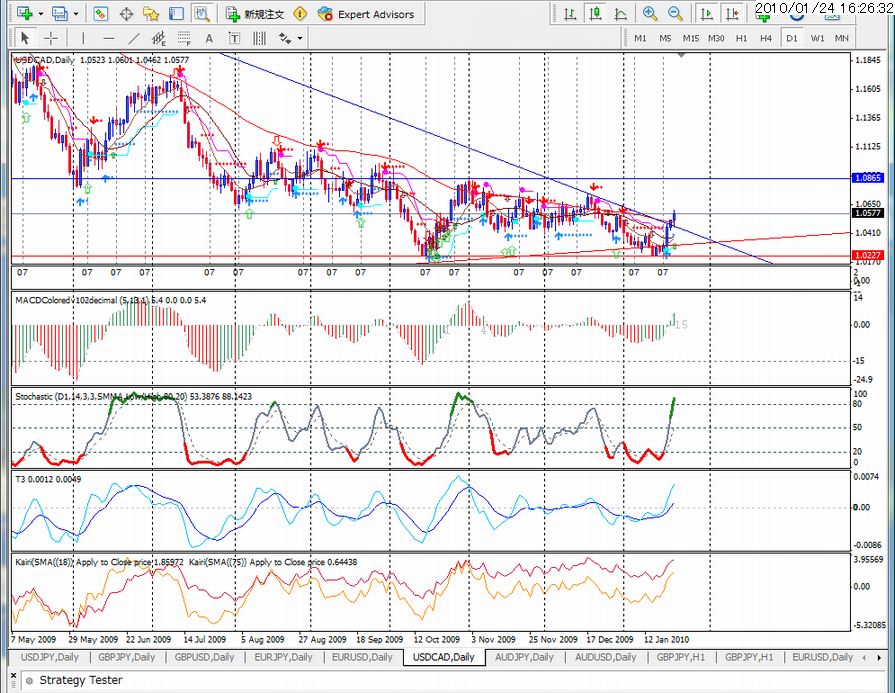Switch chart to candlestick mode
The height and width of the screenshot is (693, 895).
click(595, 14)
